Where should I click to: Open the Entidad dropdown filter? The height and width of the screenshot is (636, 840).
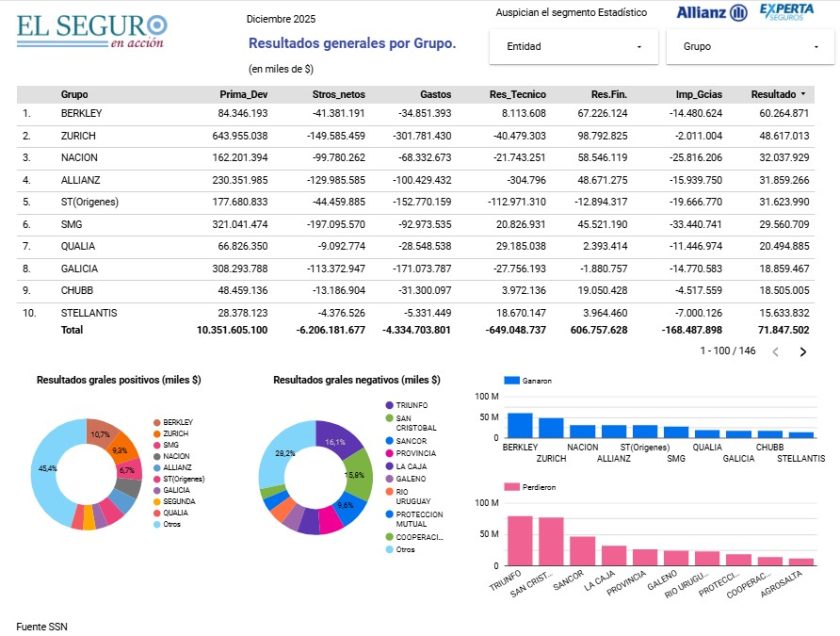coord(573,47)
